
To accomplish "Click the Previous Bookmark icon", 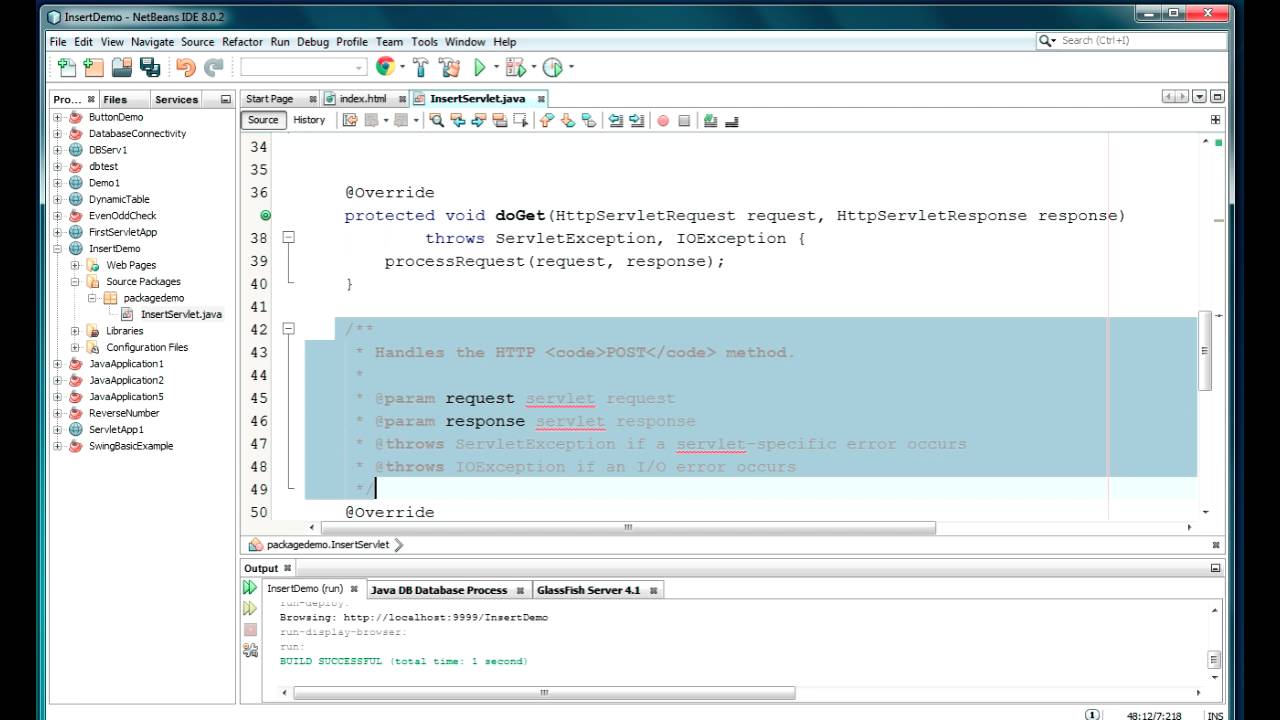I will click(x=547, y=120).
